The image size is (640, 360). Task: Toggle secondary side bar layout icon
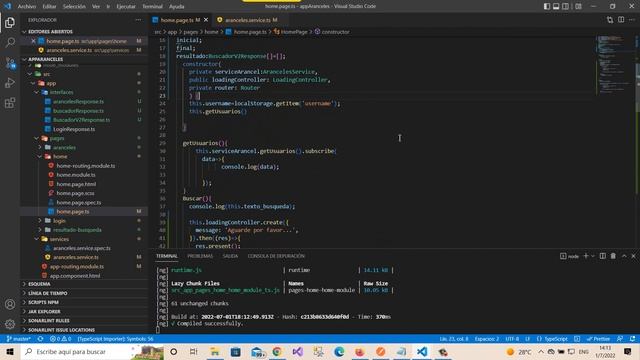click(565, 6)
